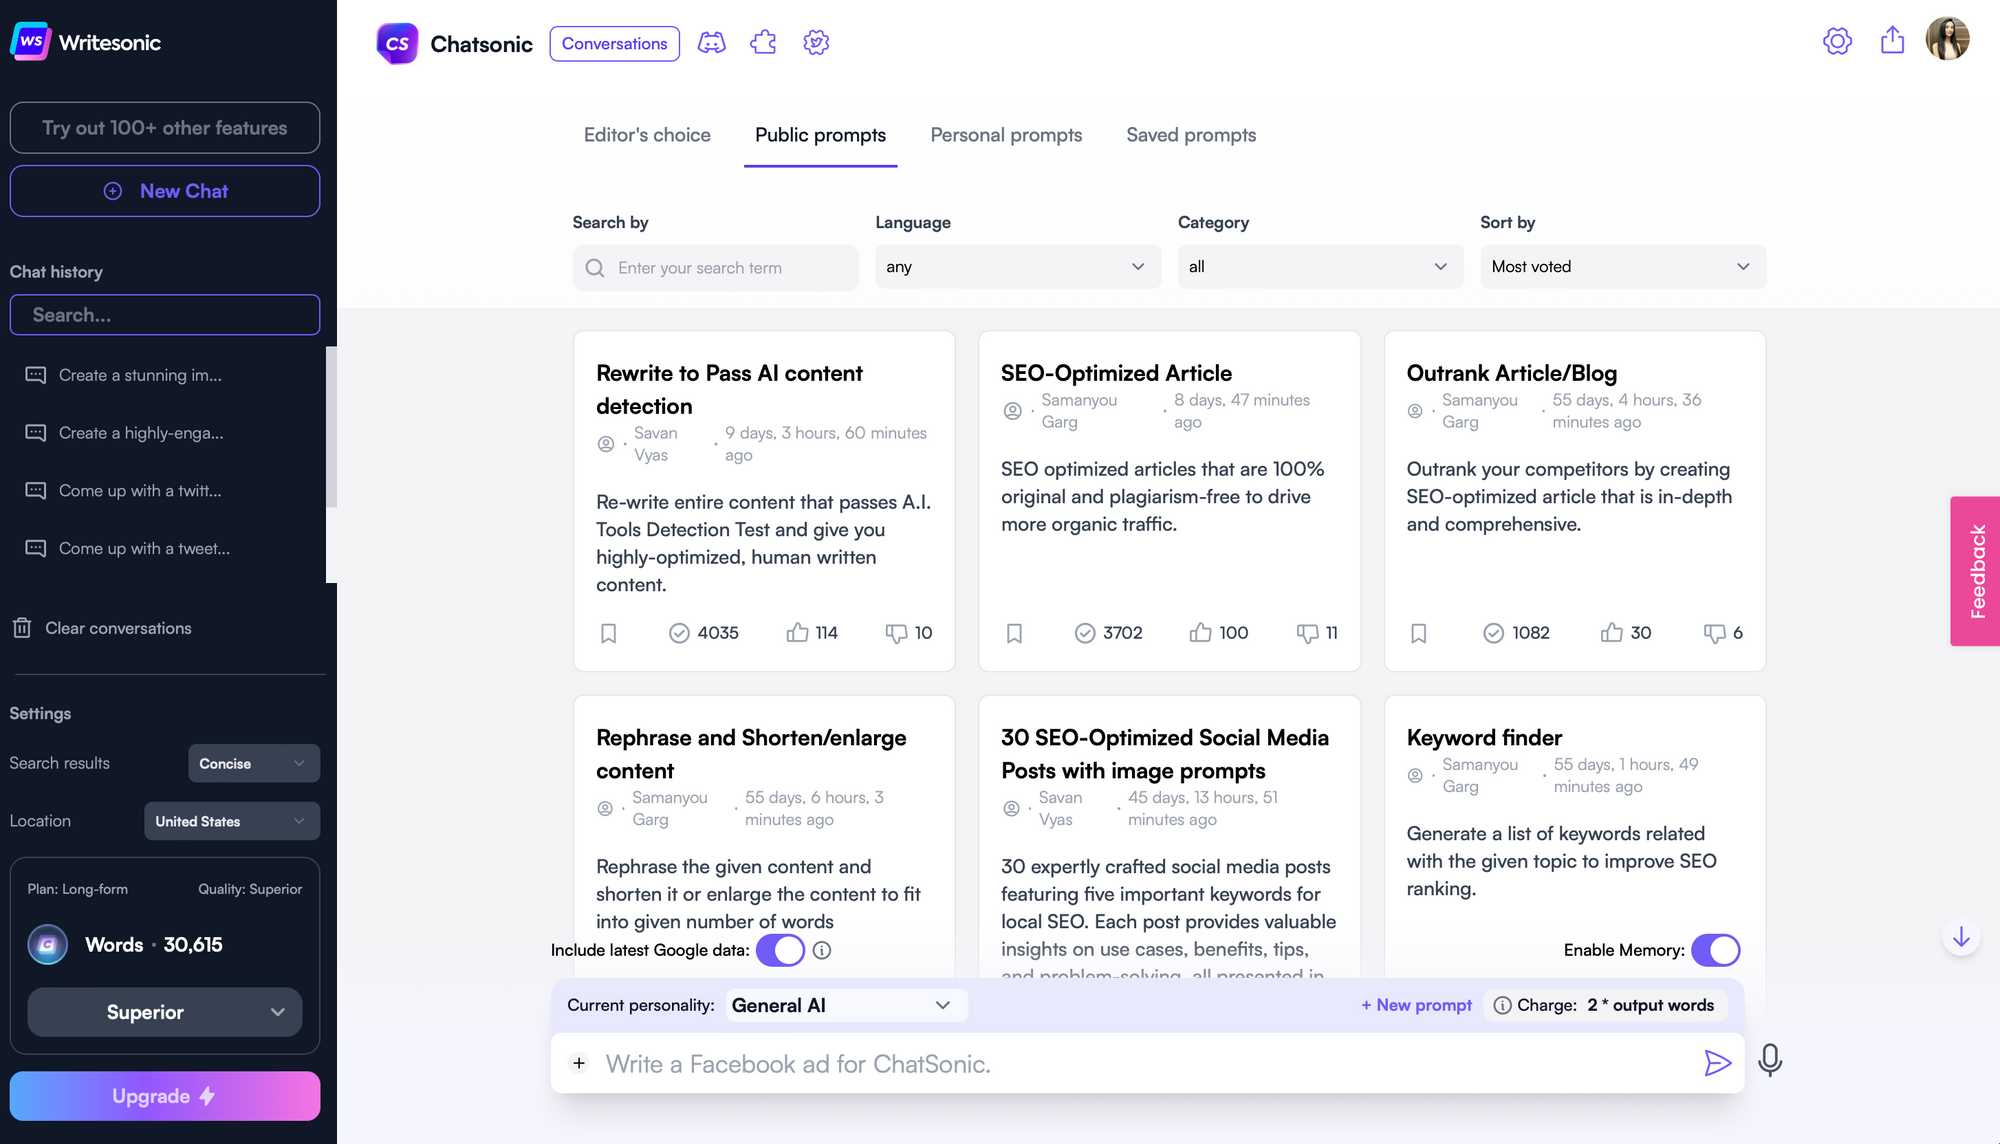This screenshot has width=2000, height=1144.
Task: Toggle the Enable Memory switch on
Action: click(x=1714, y=949)
